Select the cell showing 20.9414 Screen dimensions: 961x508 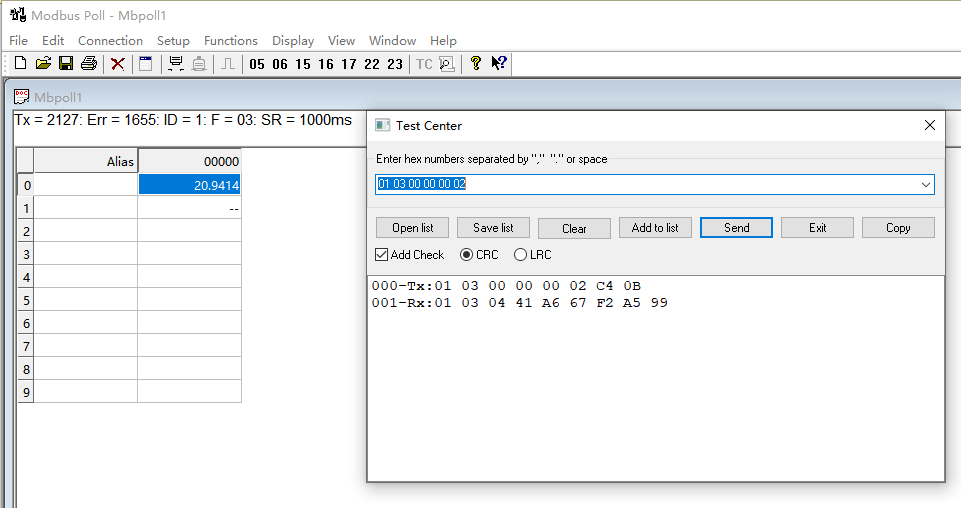click(189, 185)
